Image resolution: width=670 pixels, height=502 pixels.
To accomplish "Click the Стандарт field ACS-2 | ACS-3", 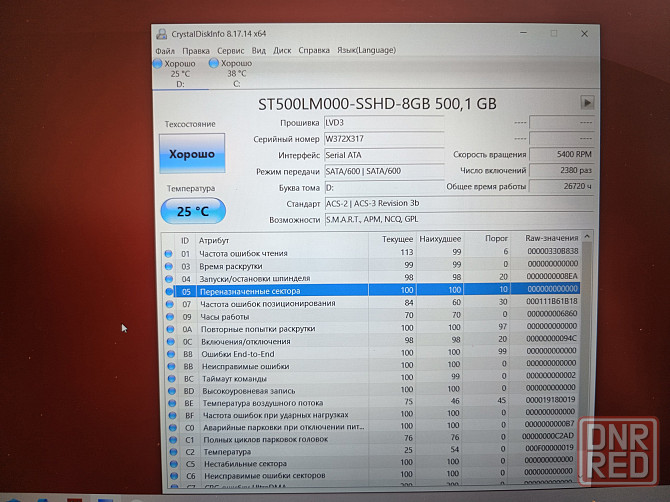I will [459, 203].
